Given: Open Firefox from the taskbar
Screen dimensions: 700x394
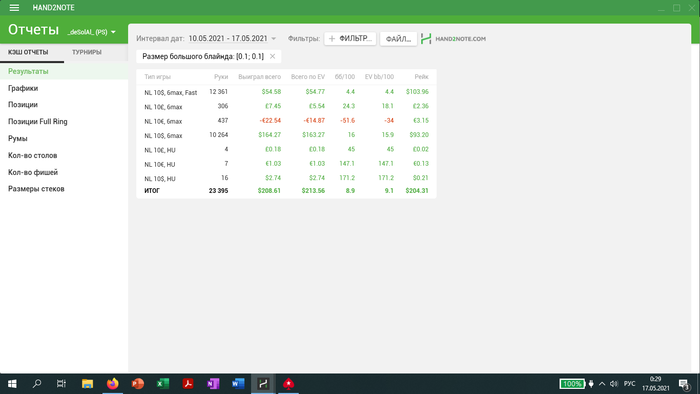Looking at the screenshot, I should (x=112, y=384).
